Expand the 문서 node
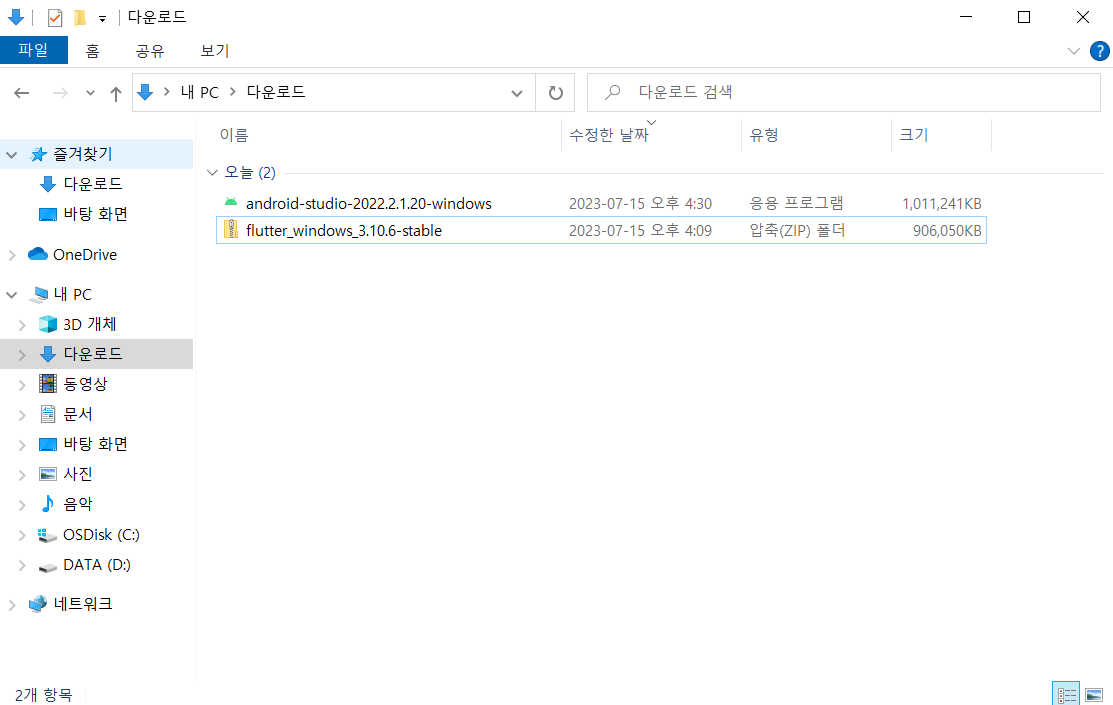Screen dimensions: 1113x705 [x=22, y=415]
